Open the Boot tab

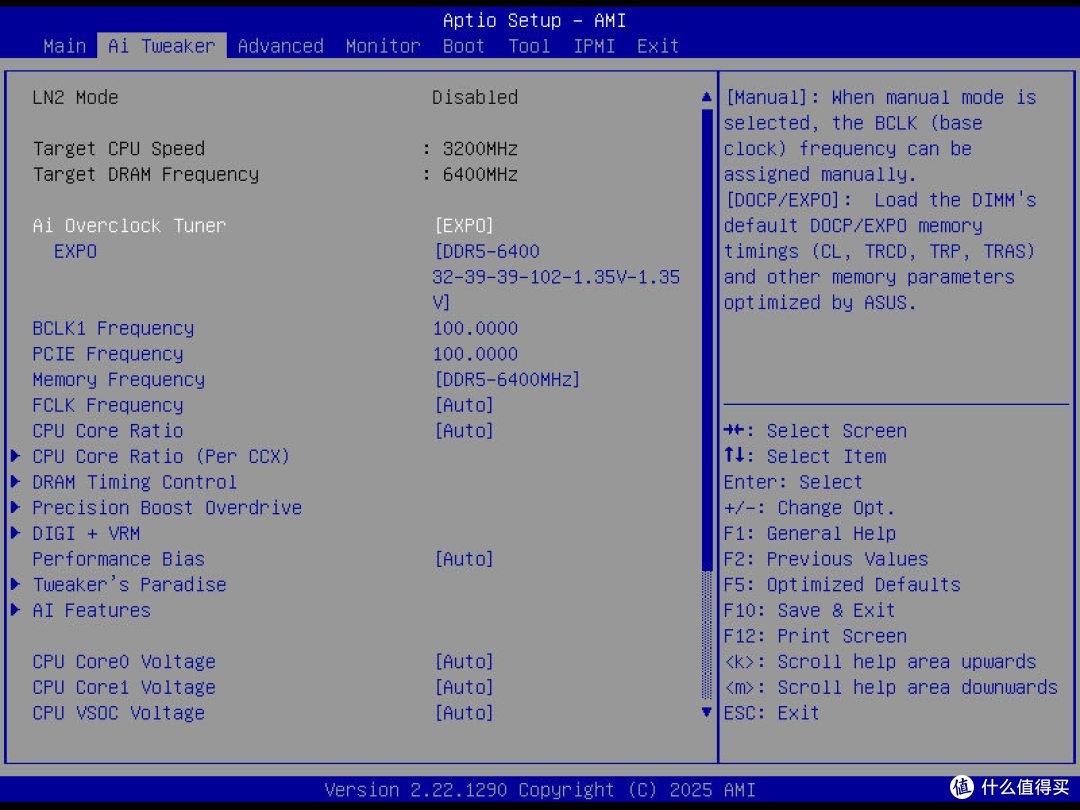point(464,46)
